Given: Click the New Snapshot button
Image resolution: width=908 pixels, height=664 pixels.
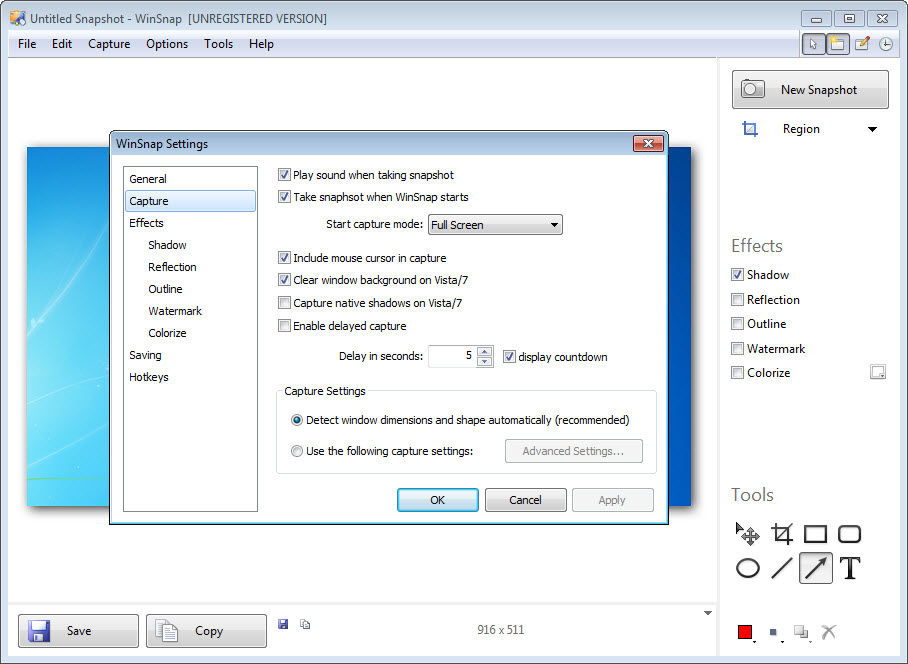Looking at the screenshot, I should click(810, 90).
